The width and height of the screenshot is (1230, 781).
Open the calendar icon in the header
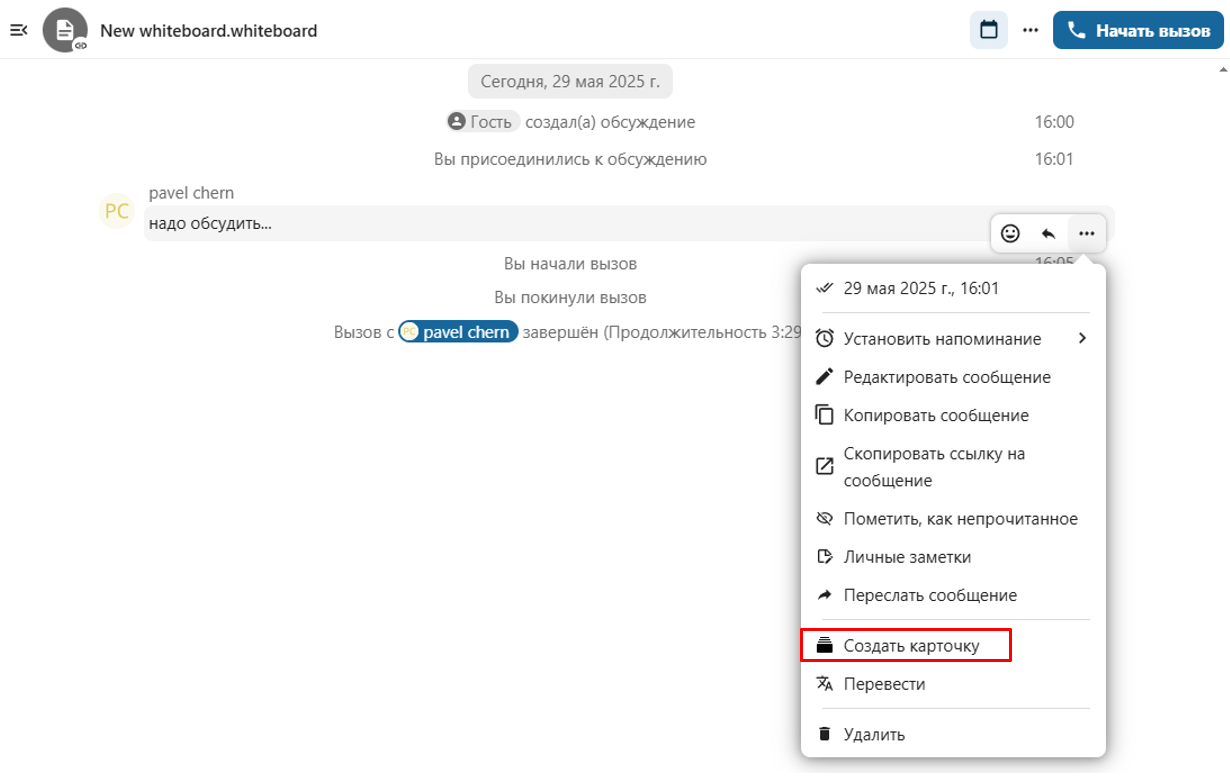[988, 30]
